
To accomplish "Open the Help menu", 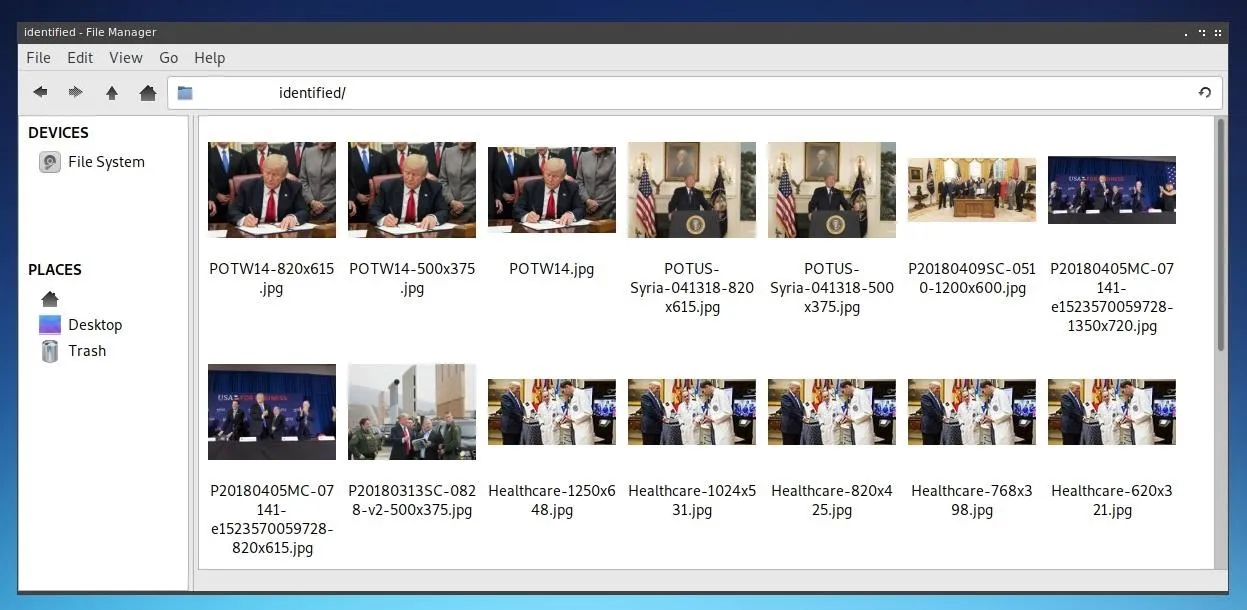I will 210,58.
